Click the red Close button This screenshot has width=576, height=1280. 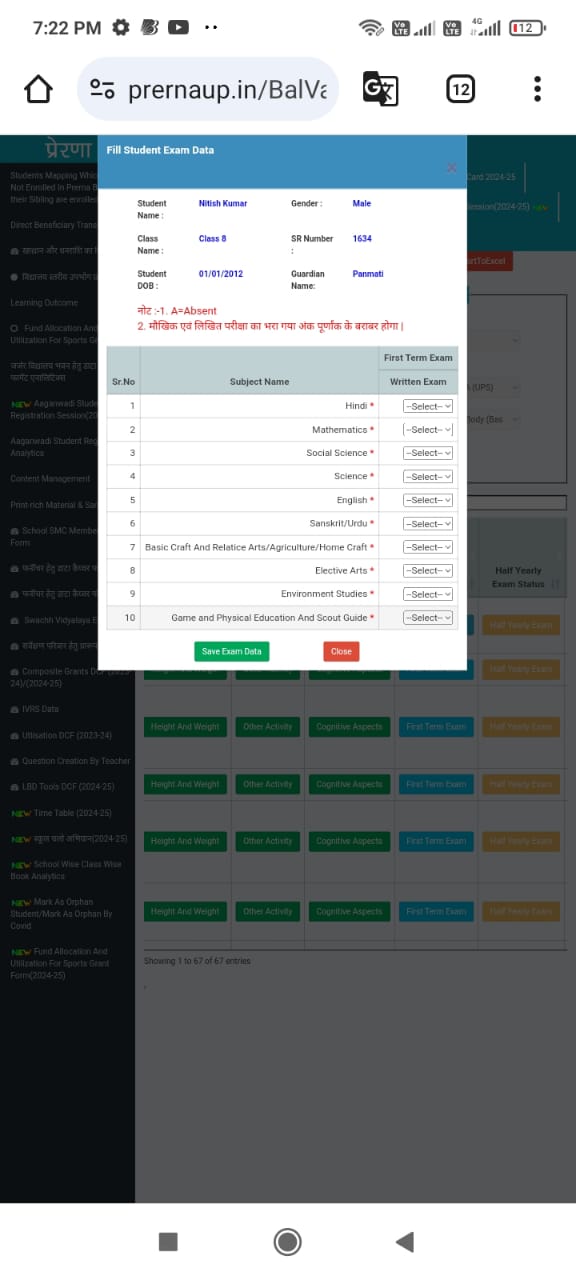pos(341,651)
